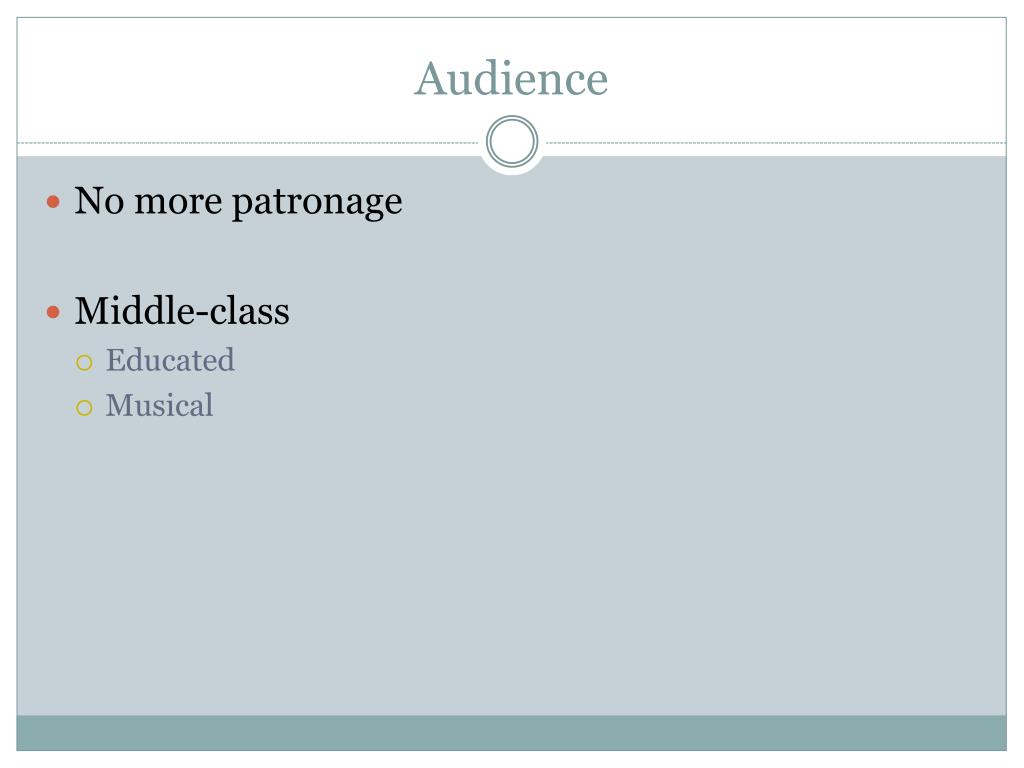Select the "Middle-class" bullet text
The width and height of the screenshot is (1024, 768).
tap(182, 311)
